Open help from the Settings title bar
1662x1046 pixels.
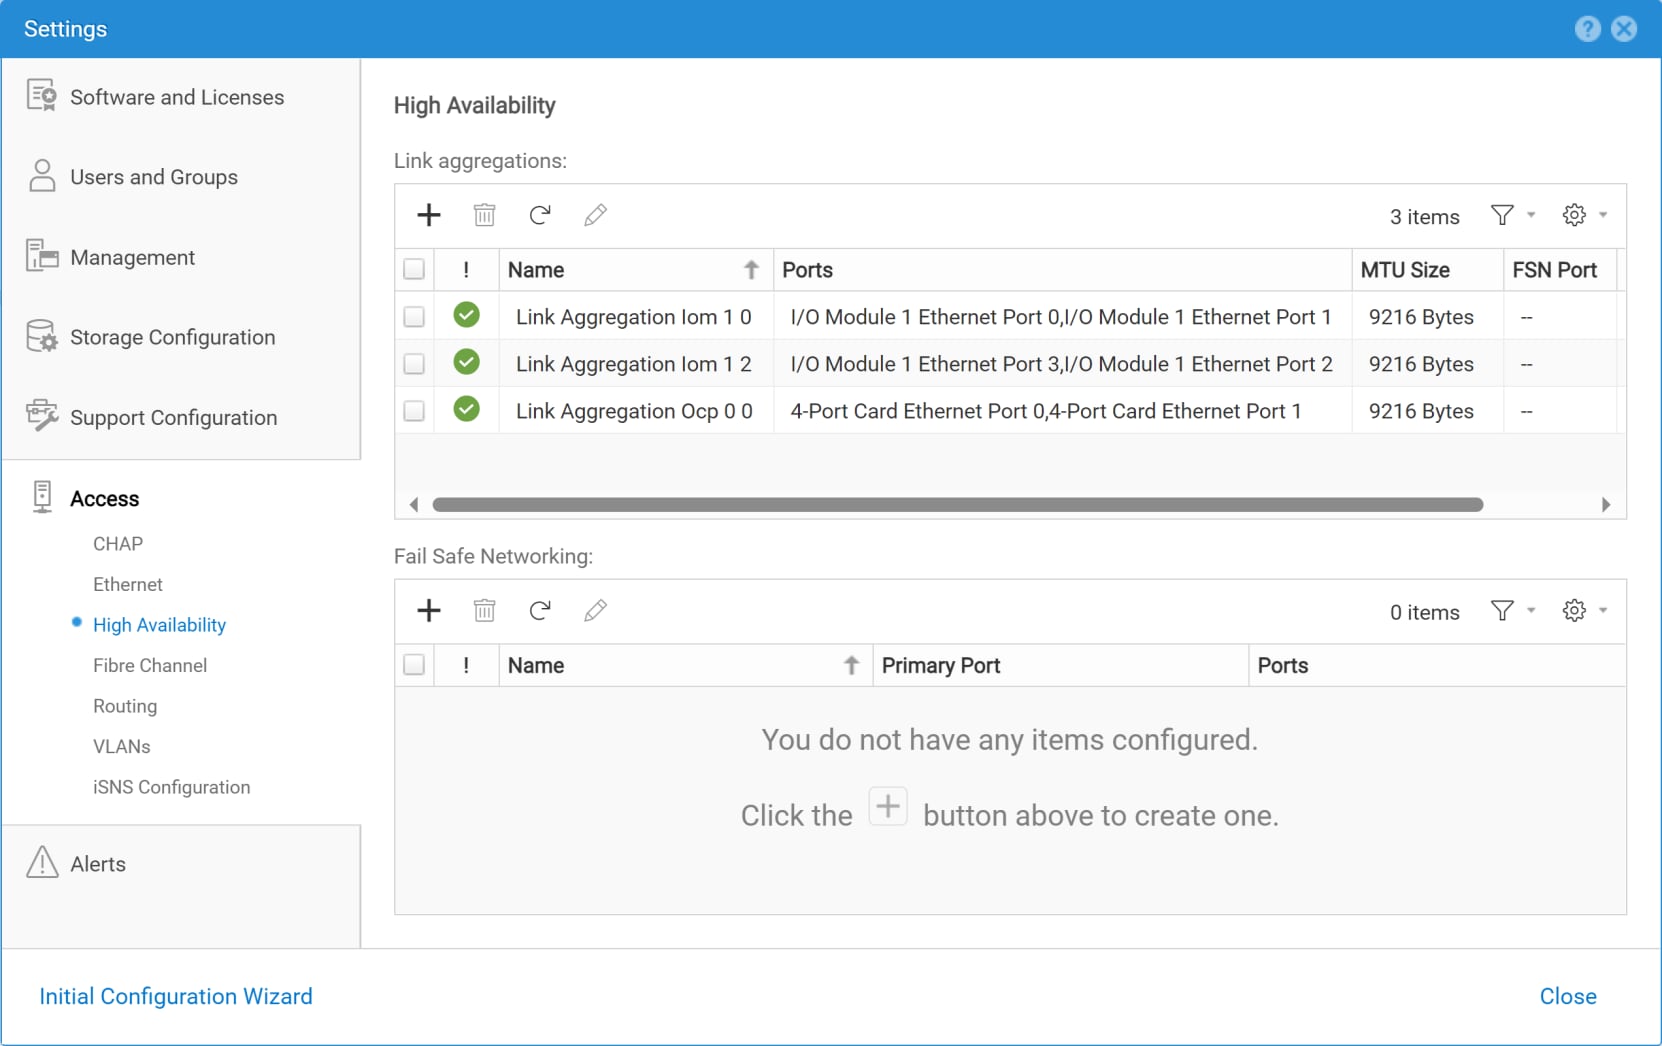tap(1588, 29)
